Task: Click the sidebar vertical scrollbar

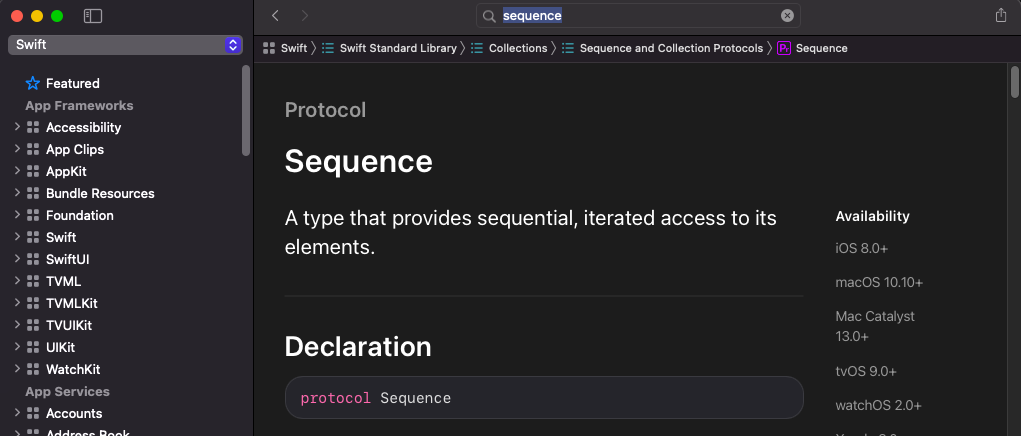Action: click(x=246, y=110)
